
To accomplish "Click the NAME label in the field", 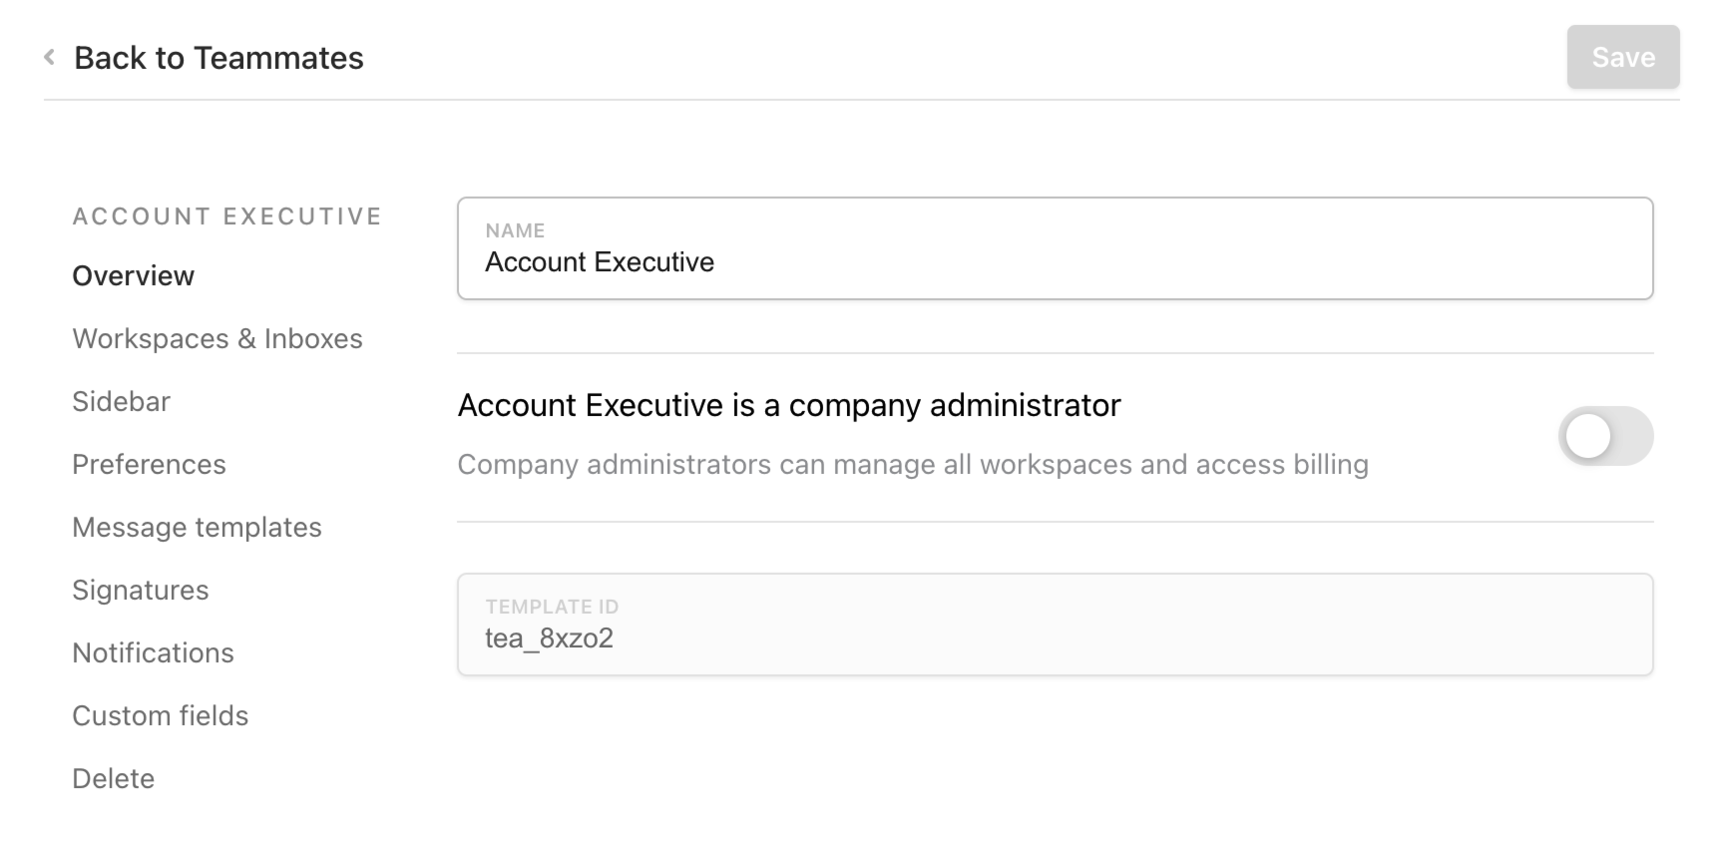I will [515, 231].
